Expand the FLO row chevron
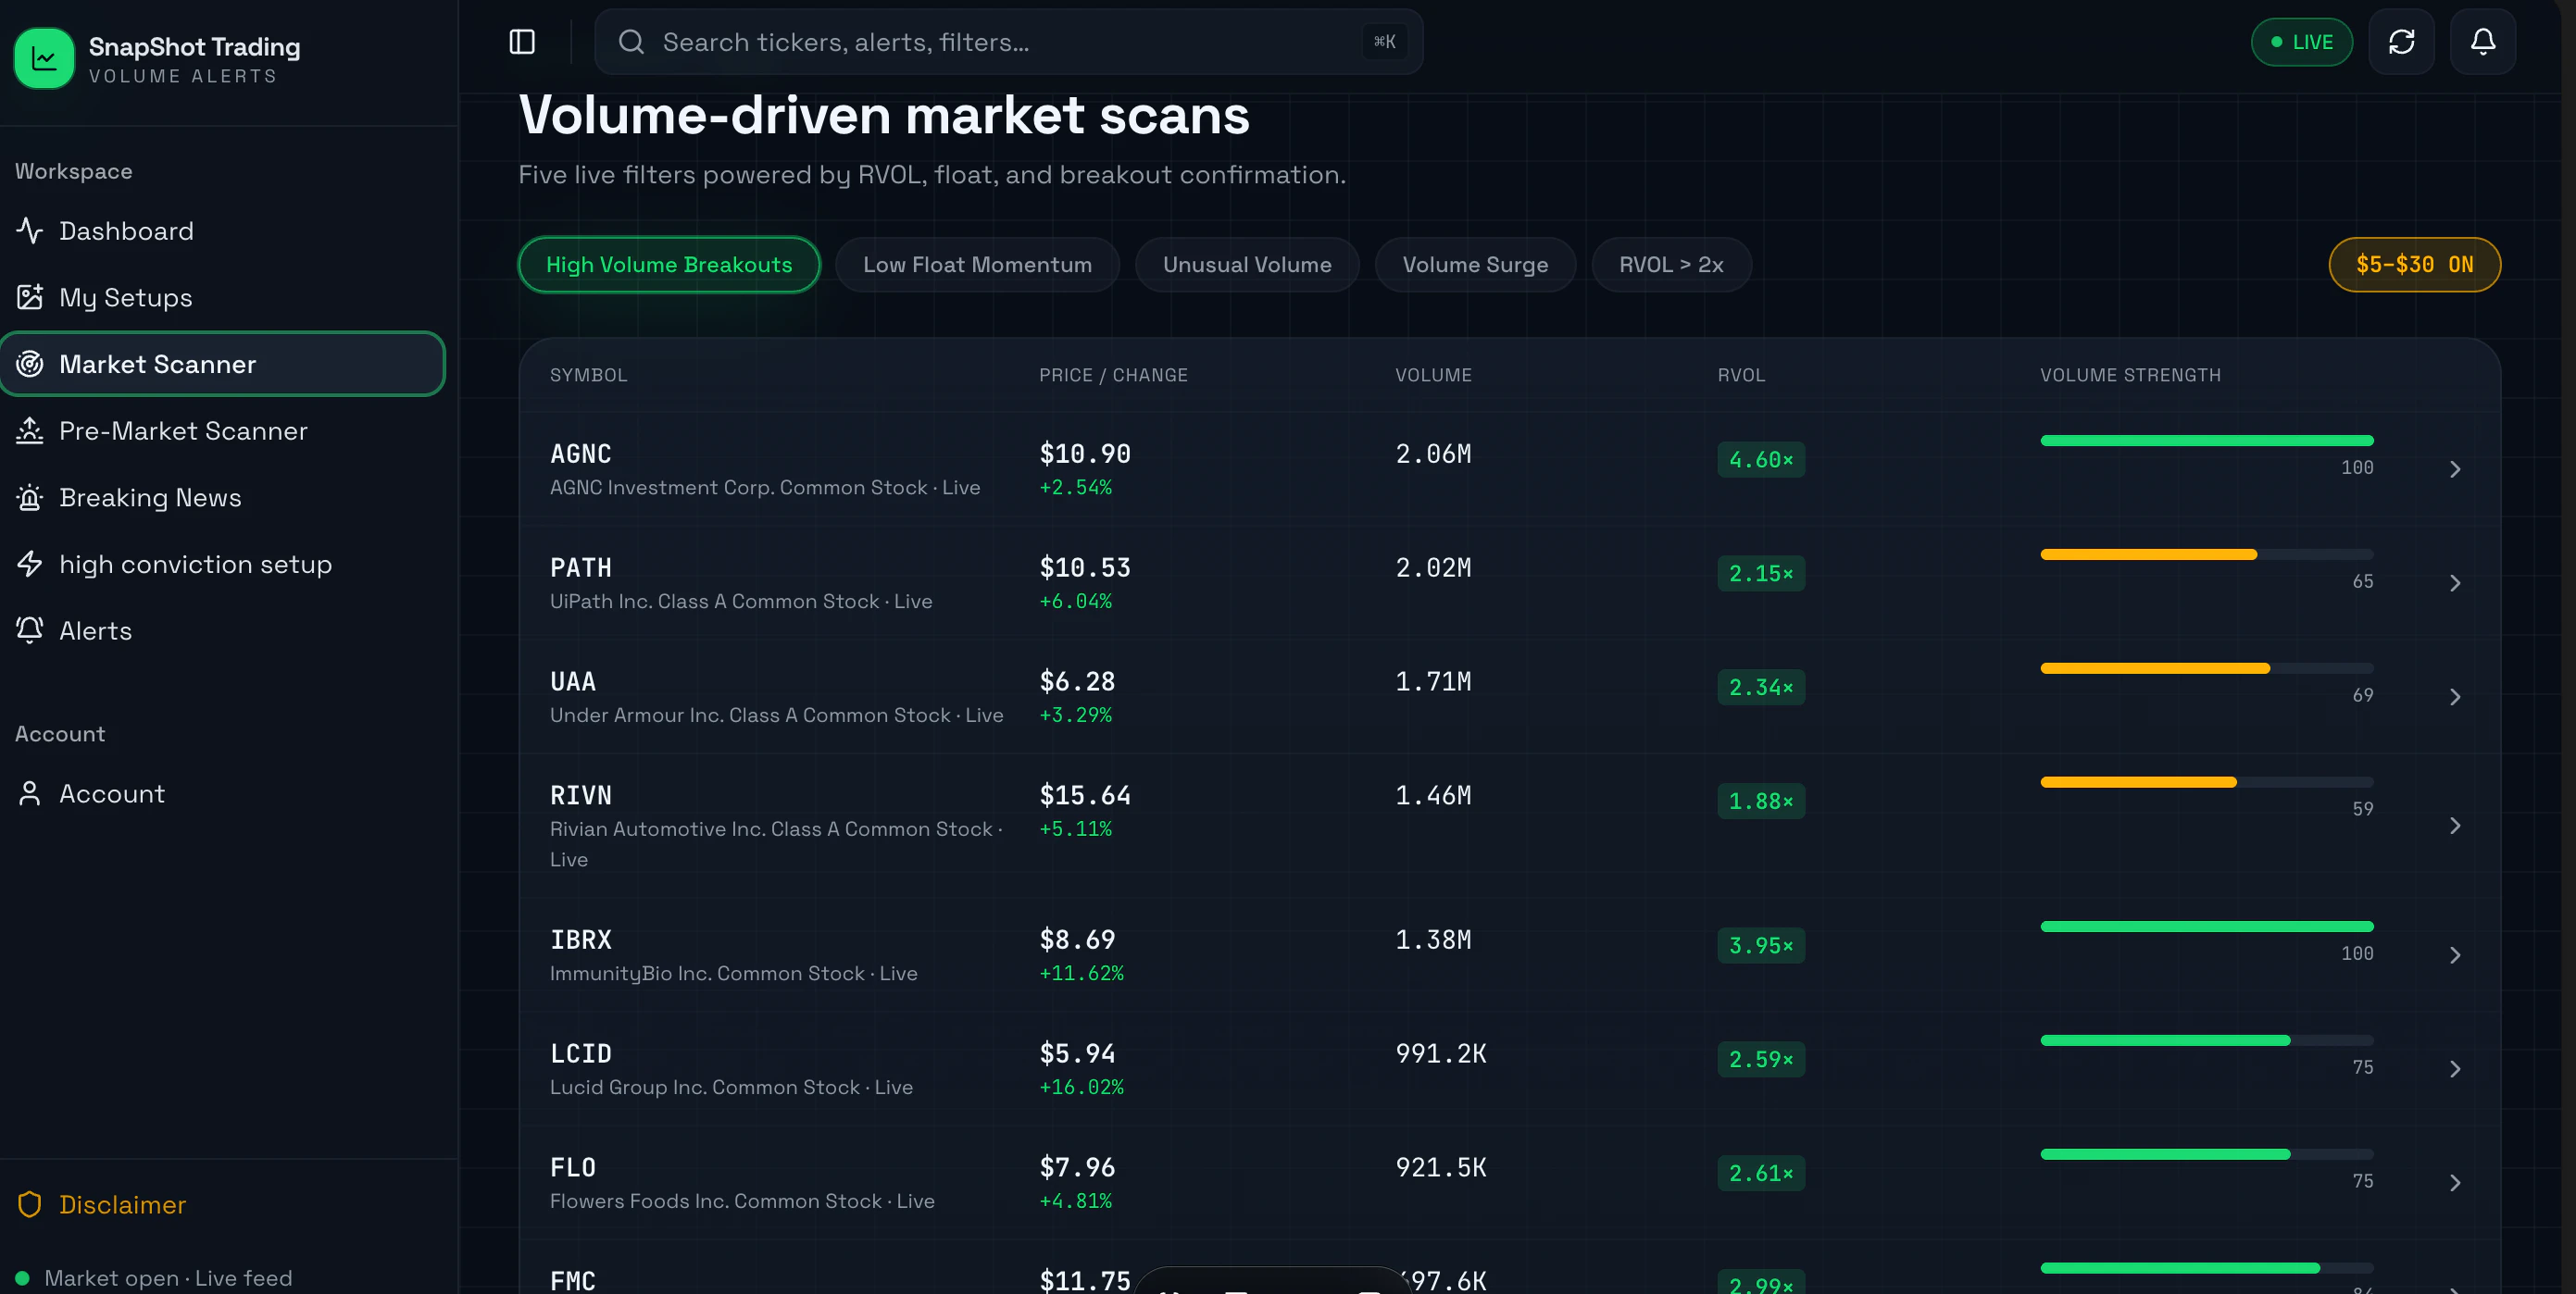This screenshot has width=2576, height=1294. point(2455,1183)
